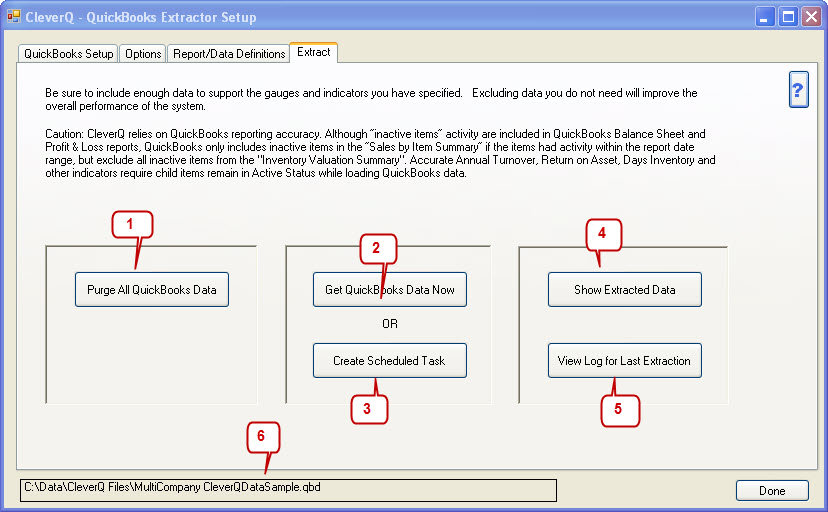Select the Extract tab
Image resolution: width=828 pixels, height=512 pixels.
pyautogui.click(x=313, y=52)
